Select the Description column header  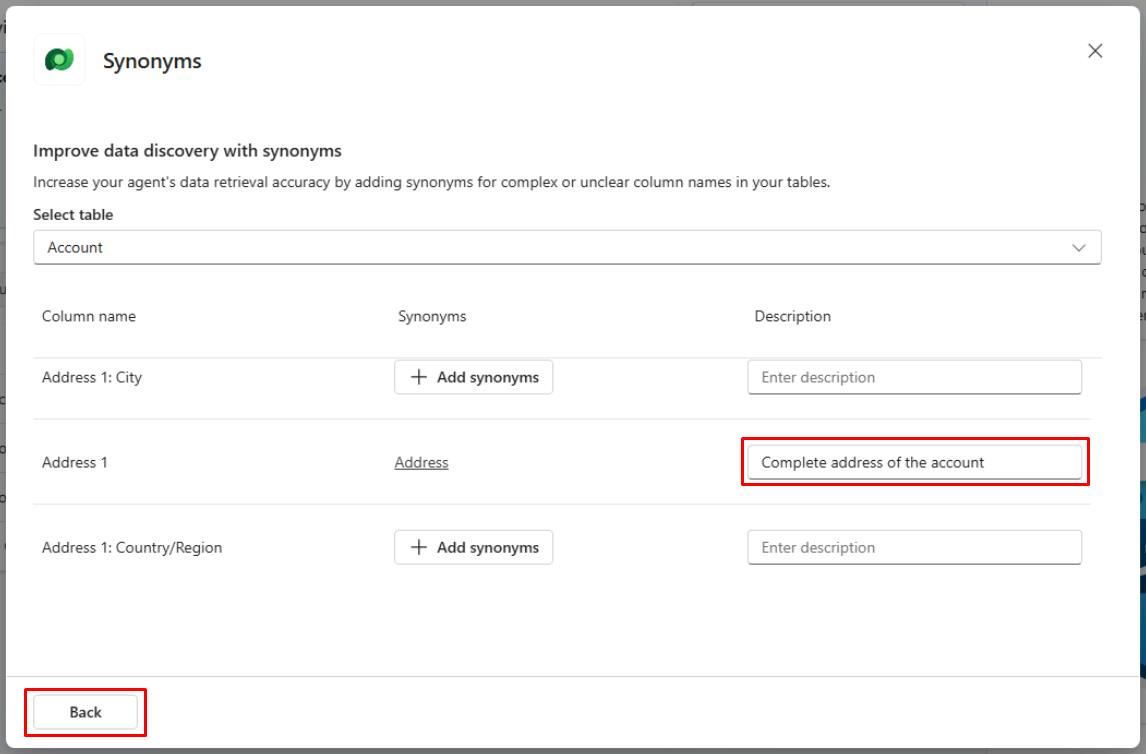pyautogui.click(x=793, y=316)
